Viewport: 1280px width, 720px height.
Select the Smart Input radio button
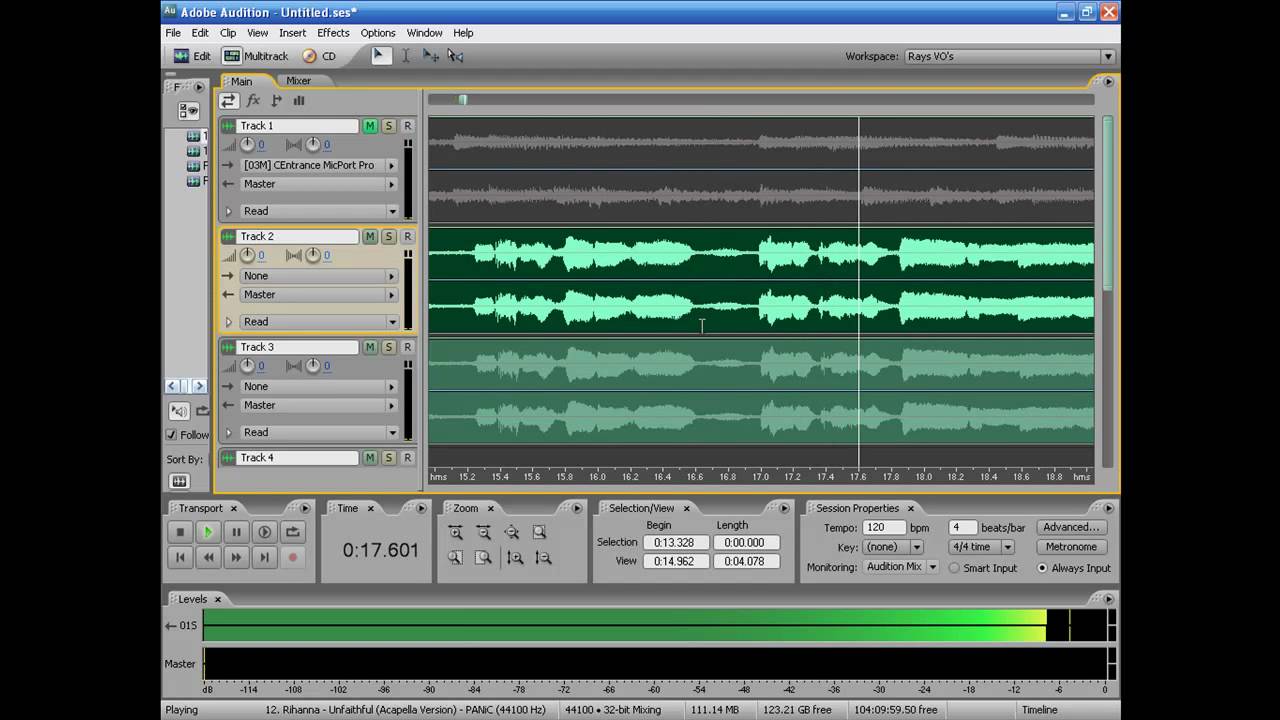click(x=954, y=568)
